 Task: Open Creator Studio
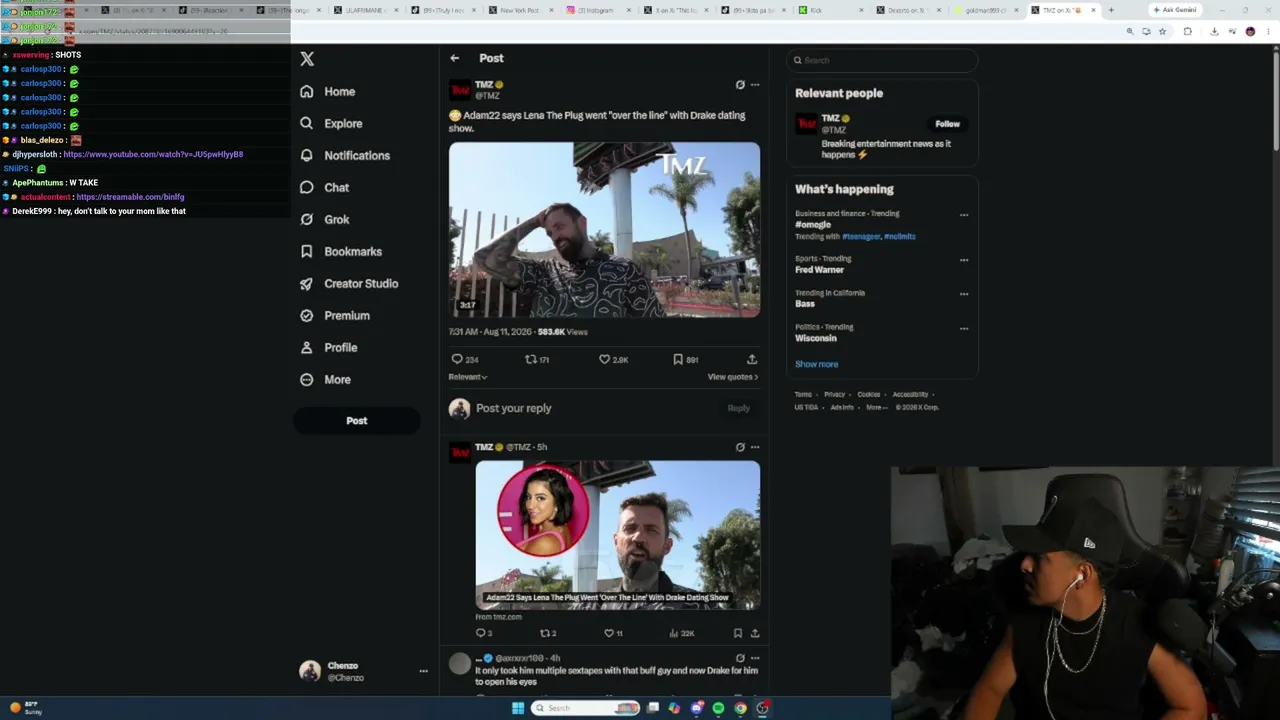[x=349, y=283]
